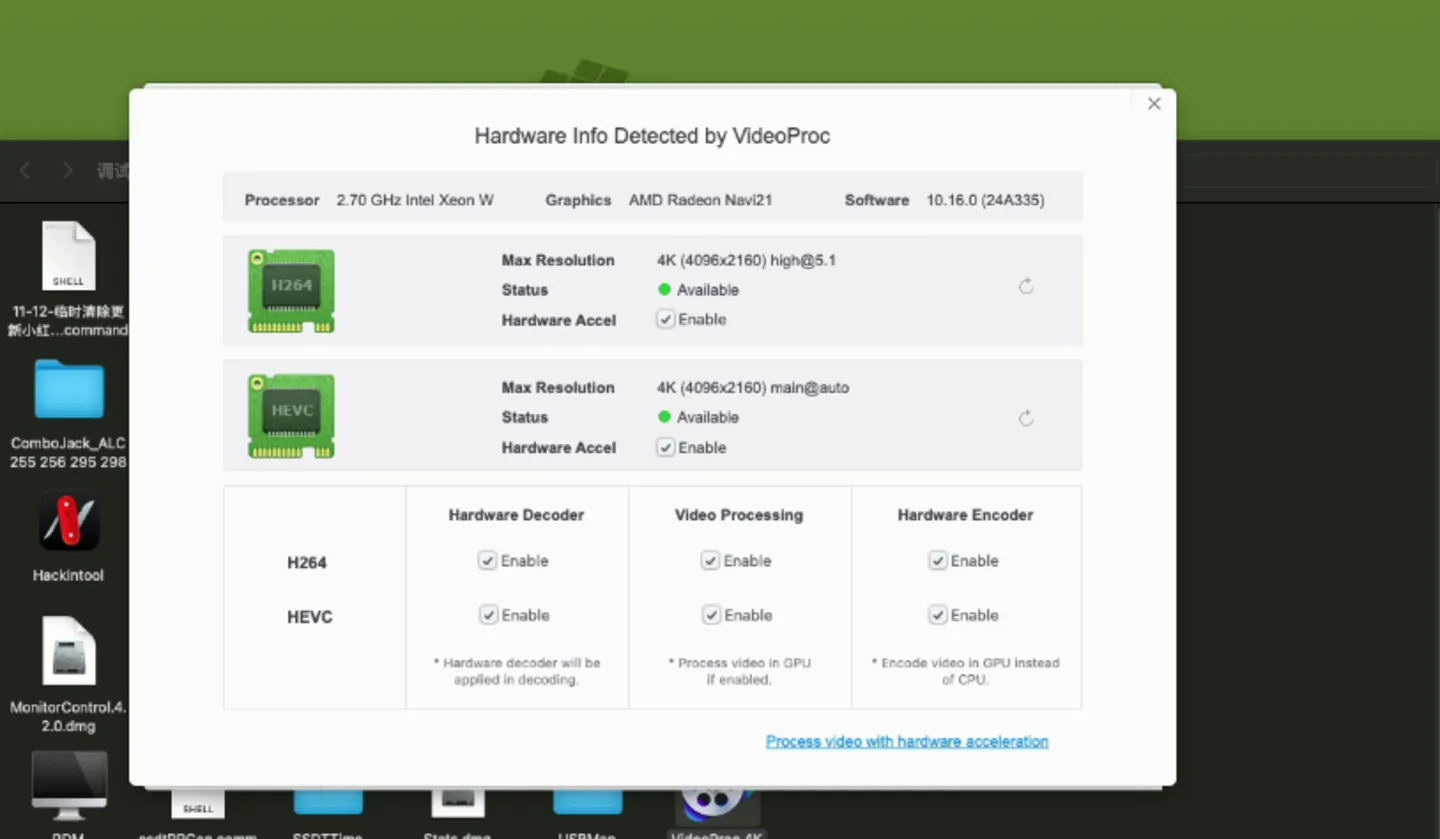
Task: Open Process video with hardware acceleration link
Action: 906,741
